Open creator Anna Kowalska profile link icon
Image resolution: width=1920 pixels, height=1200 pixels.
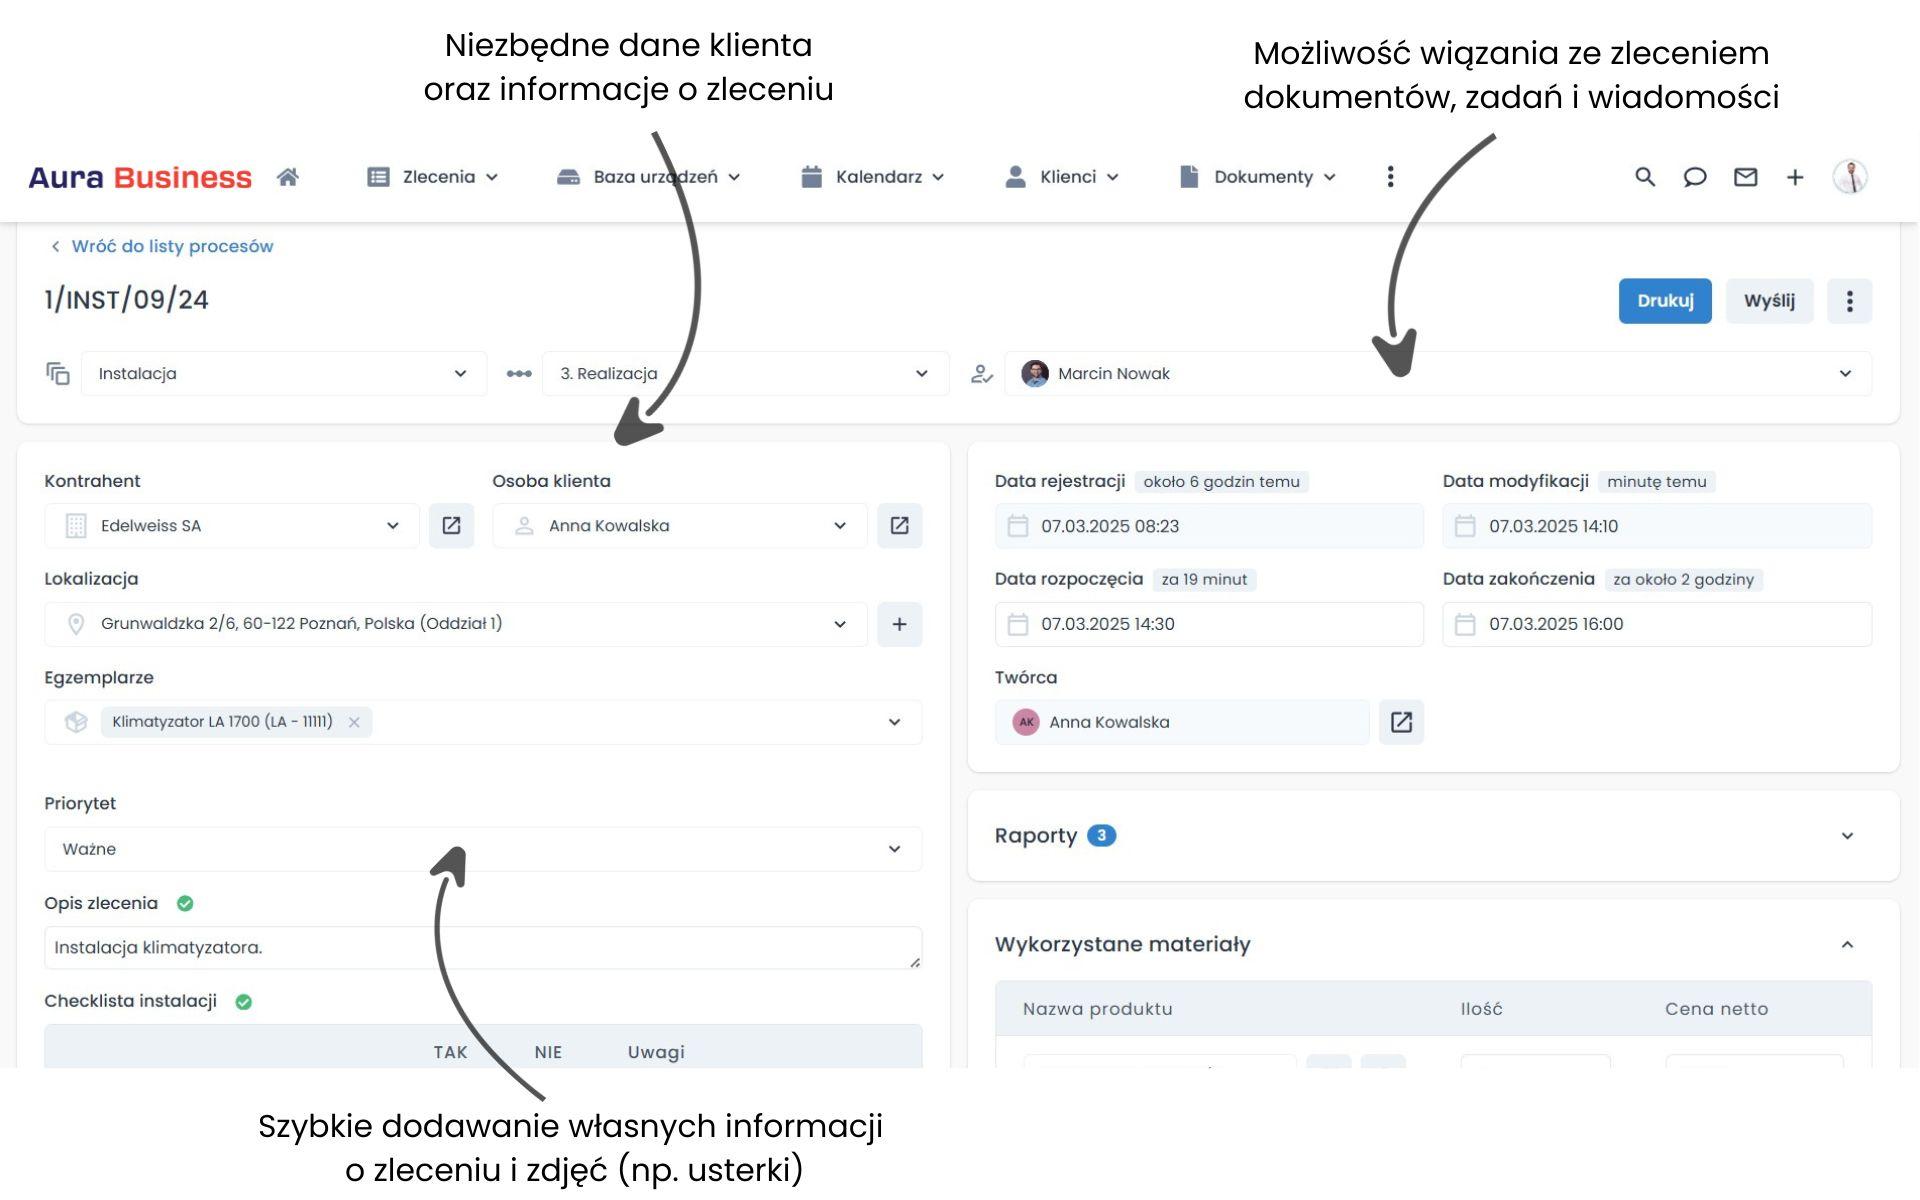tap(1401, 722)
